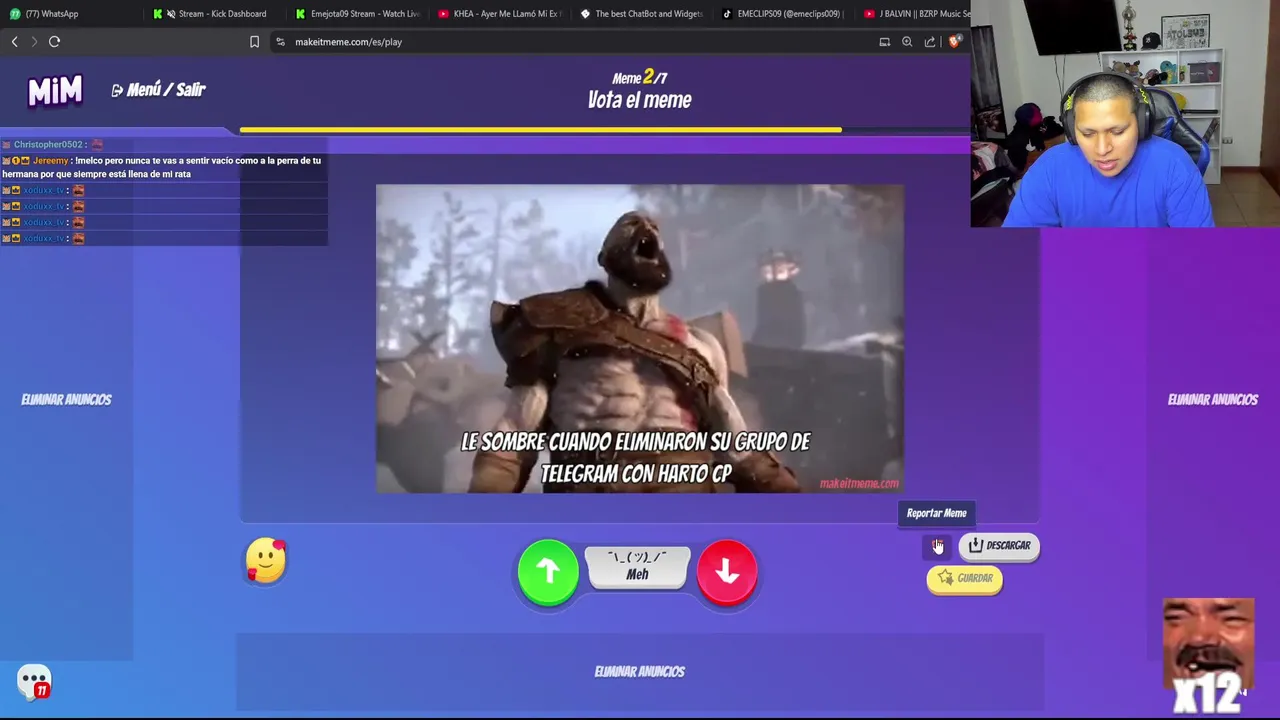Click the yellow vote timer progress bar
The width and height of the screenshot is (1280, 720).
click(541, 130)
